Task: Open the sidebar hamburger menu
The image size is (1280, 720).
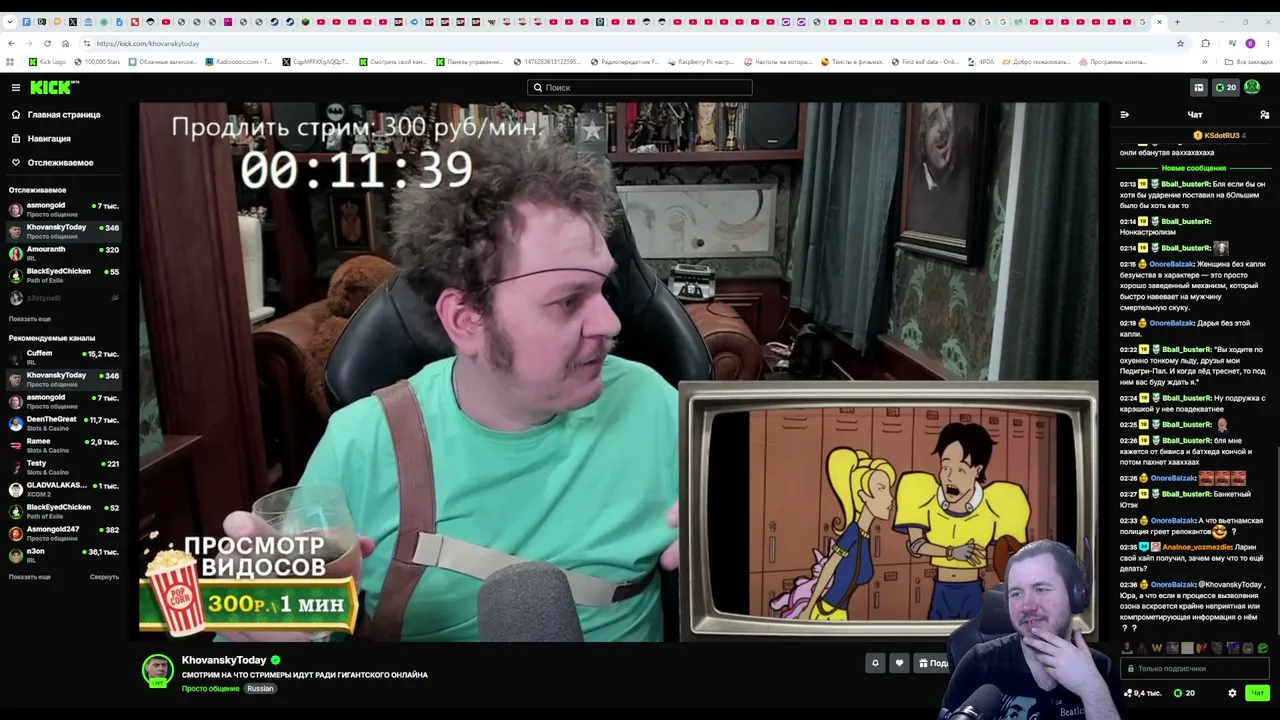Action: pos(16,88)
